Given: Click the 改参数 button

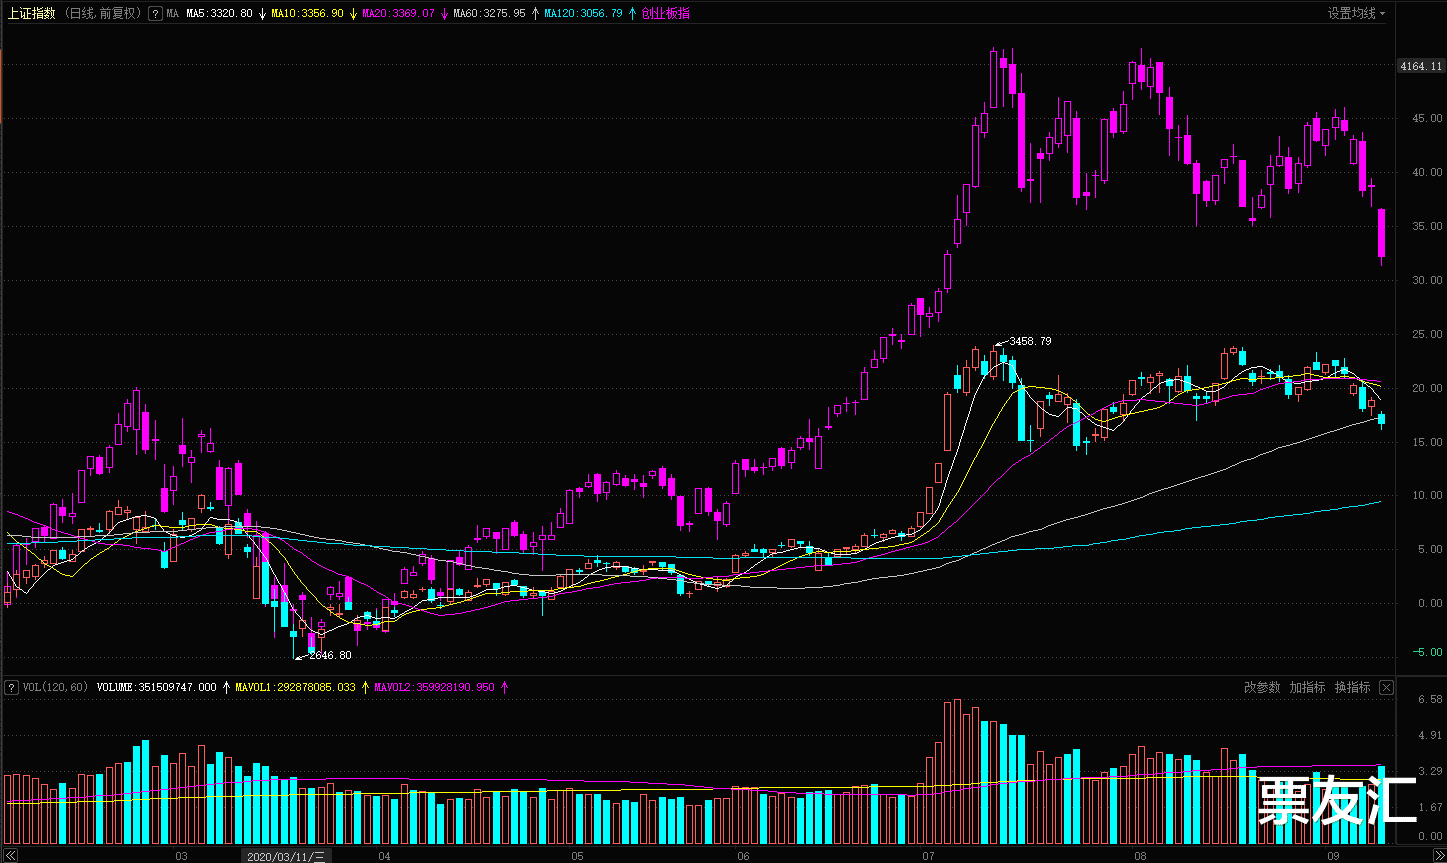Looking at the screenshot, I should (x=1262, y=687).
